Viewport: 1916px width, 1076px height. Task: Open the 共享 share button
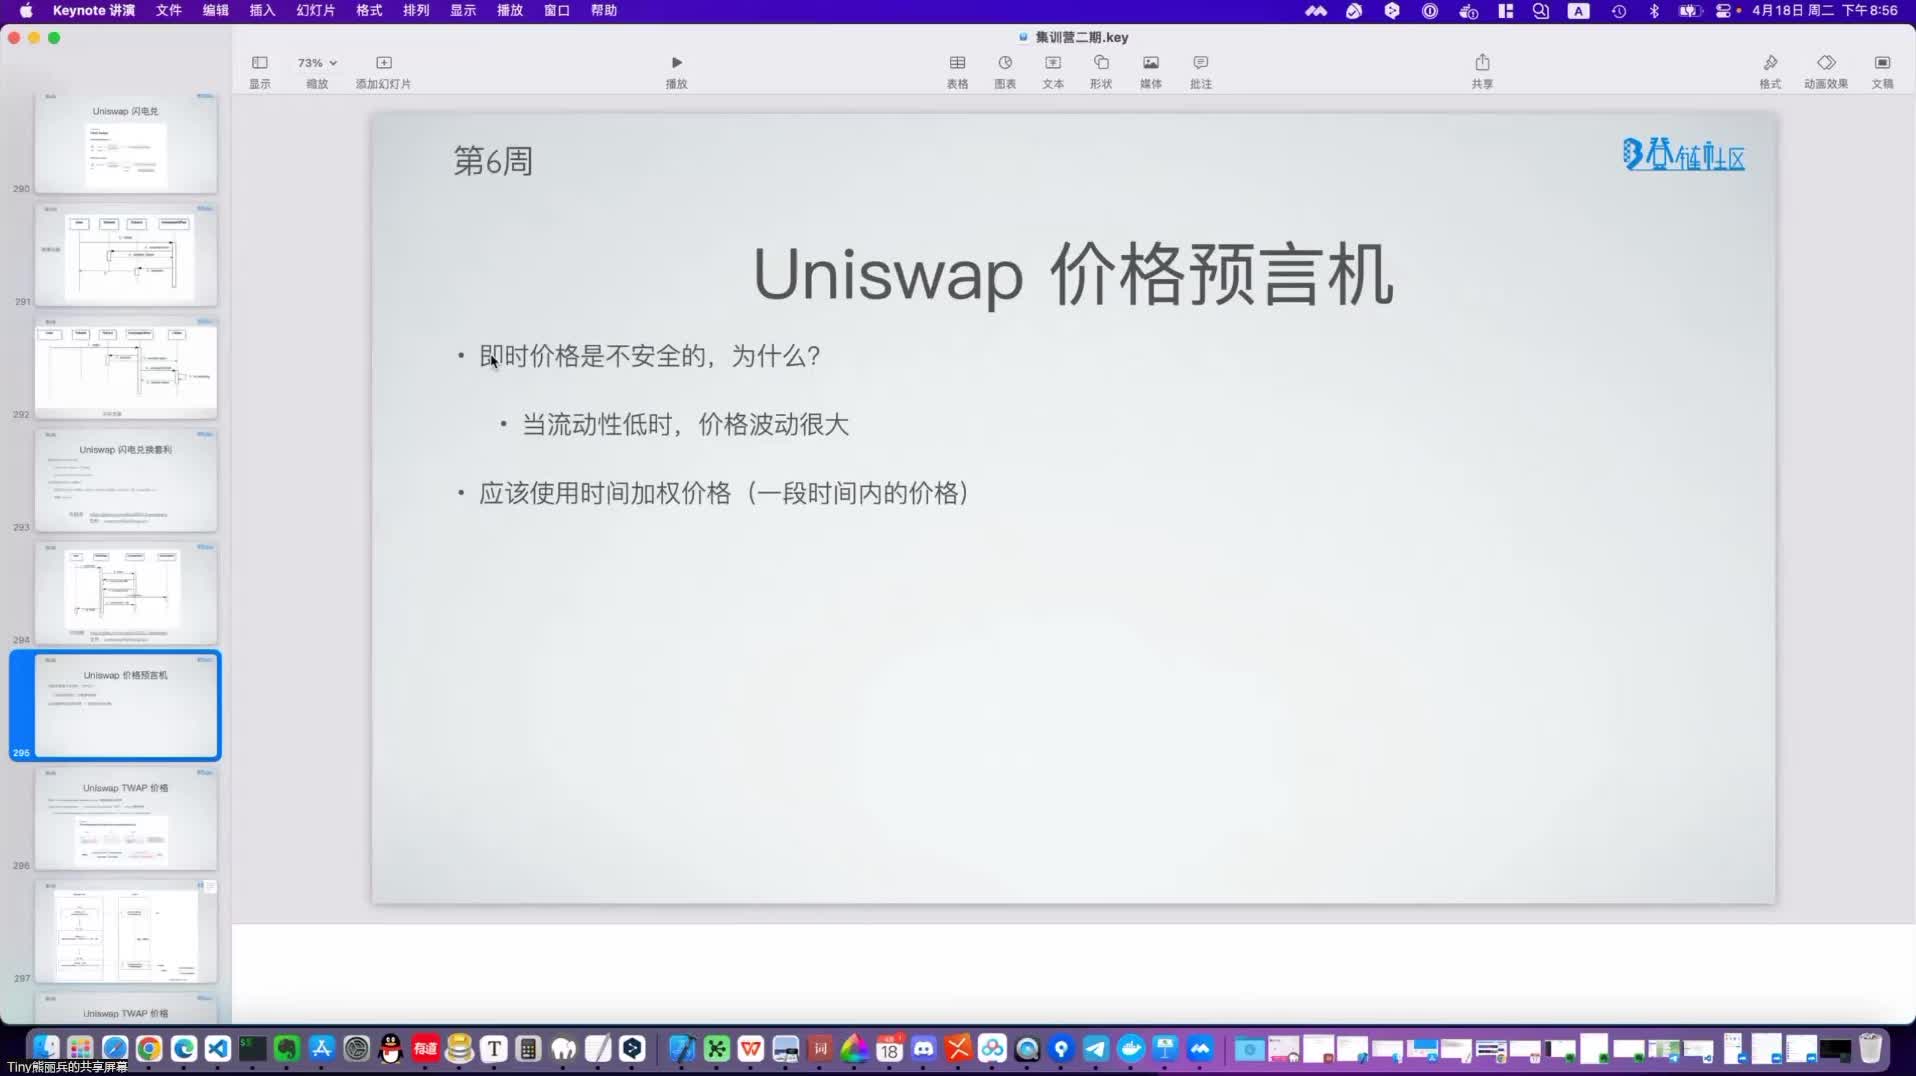(1482, 72)
